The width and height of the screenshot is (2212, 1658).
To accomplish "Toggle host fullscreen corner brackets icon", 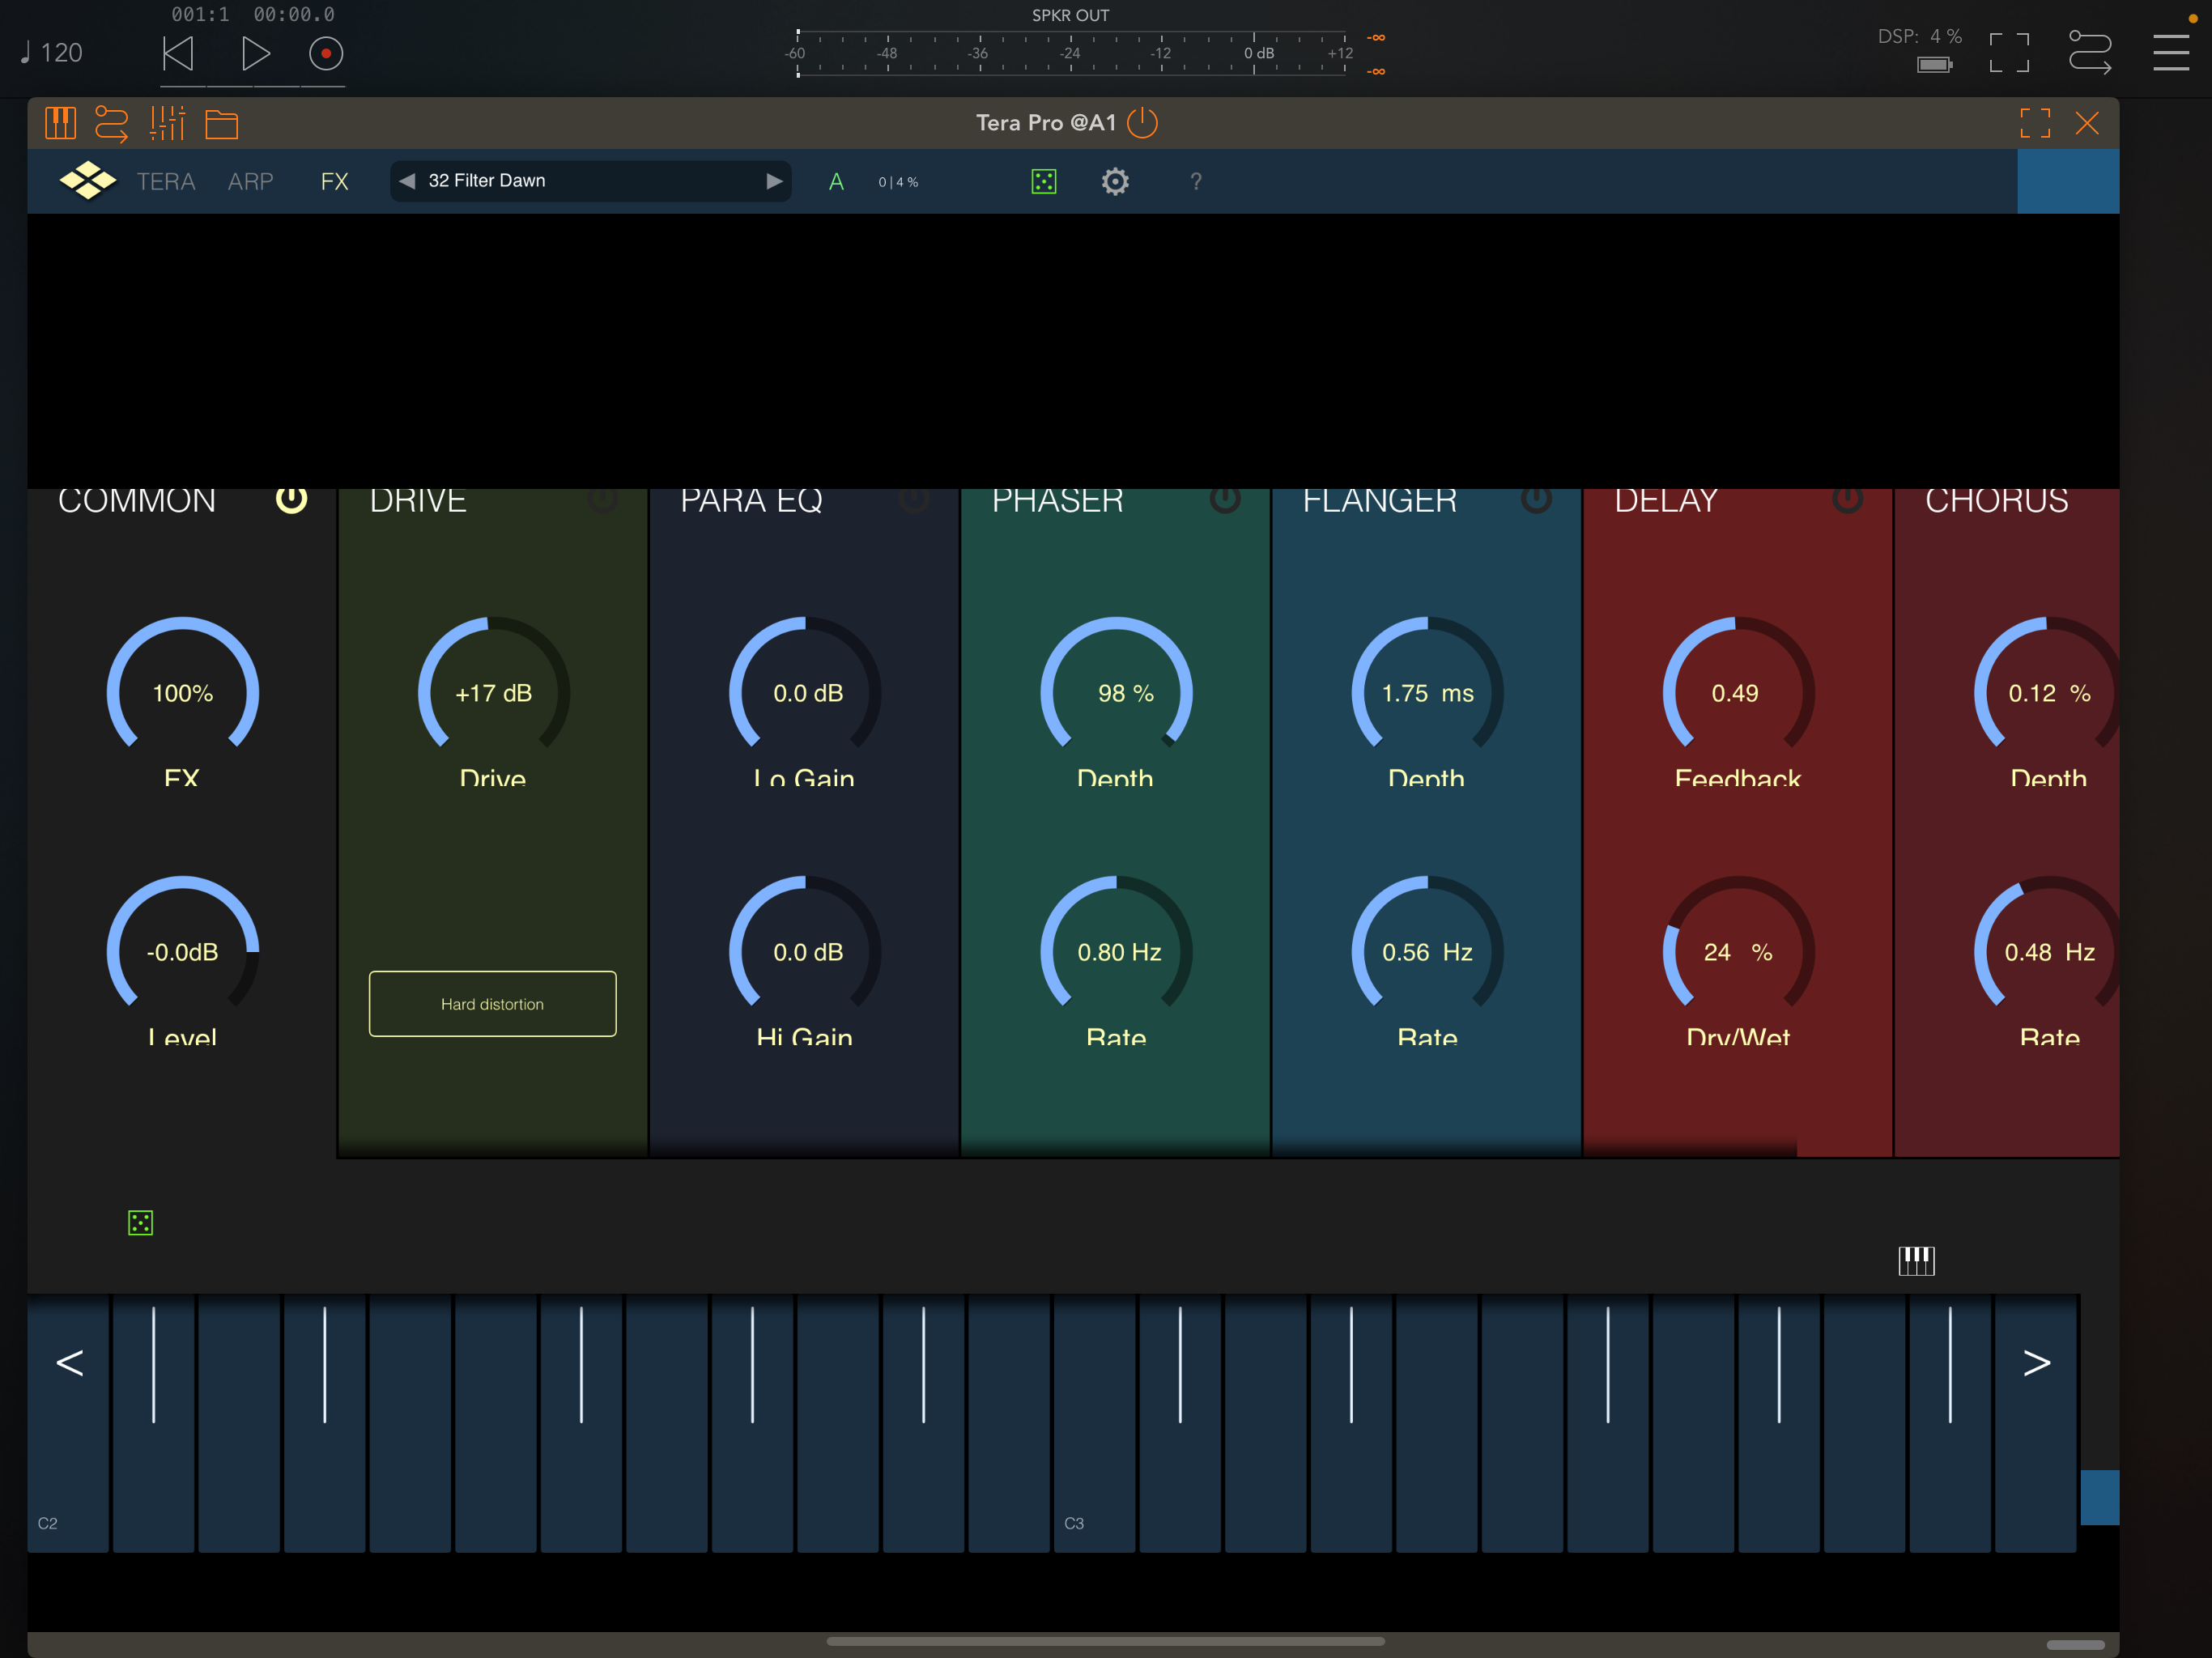I will (2008, 53).
